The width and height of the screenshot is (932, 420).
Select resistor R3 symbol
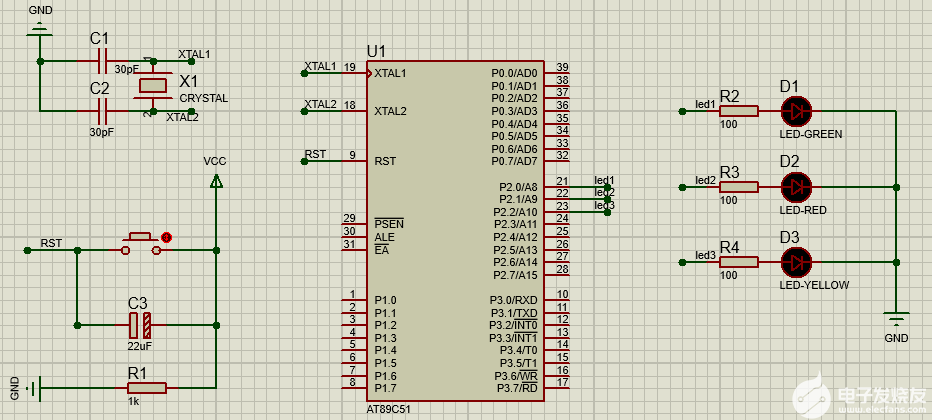click(x=739, y=186)
